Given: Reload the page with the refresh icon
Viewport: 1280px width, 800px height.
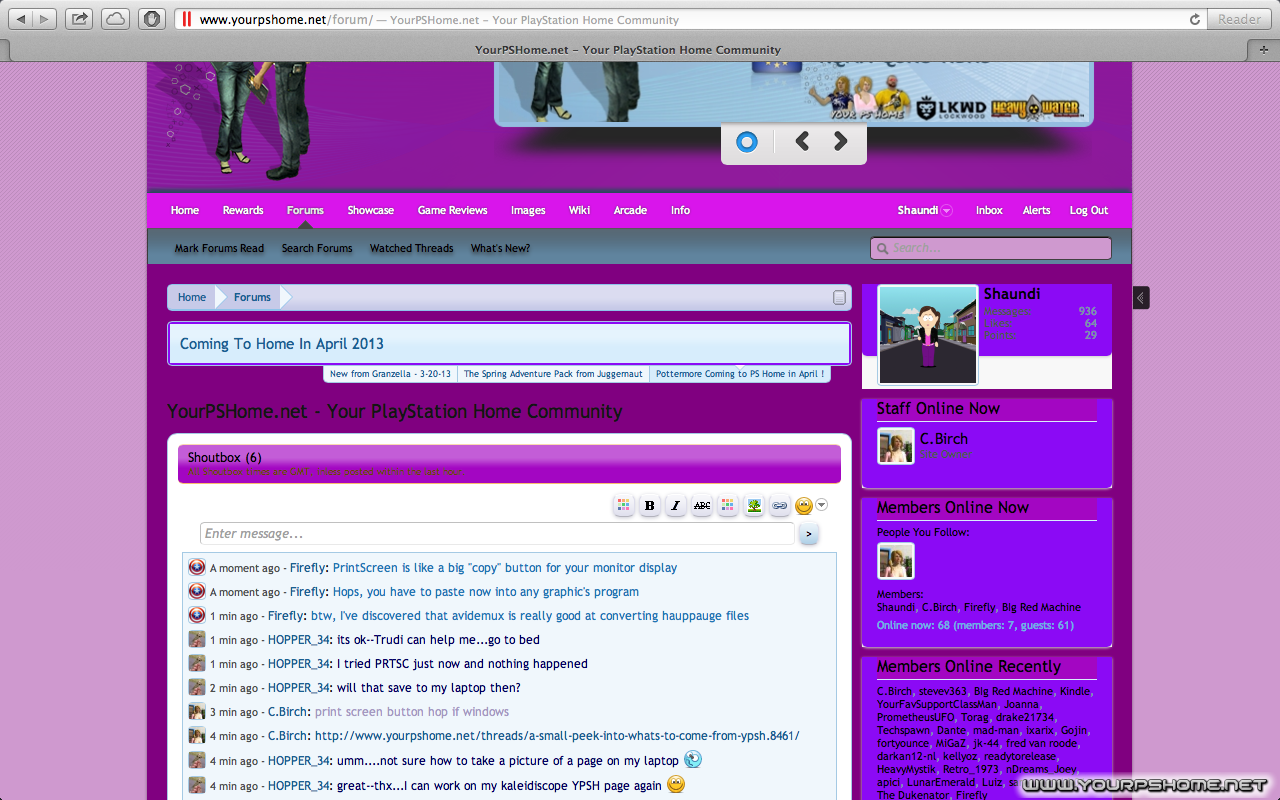Looking at the screenshot, I should [1194, 19].
